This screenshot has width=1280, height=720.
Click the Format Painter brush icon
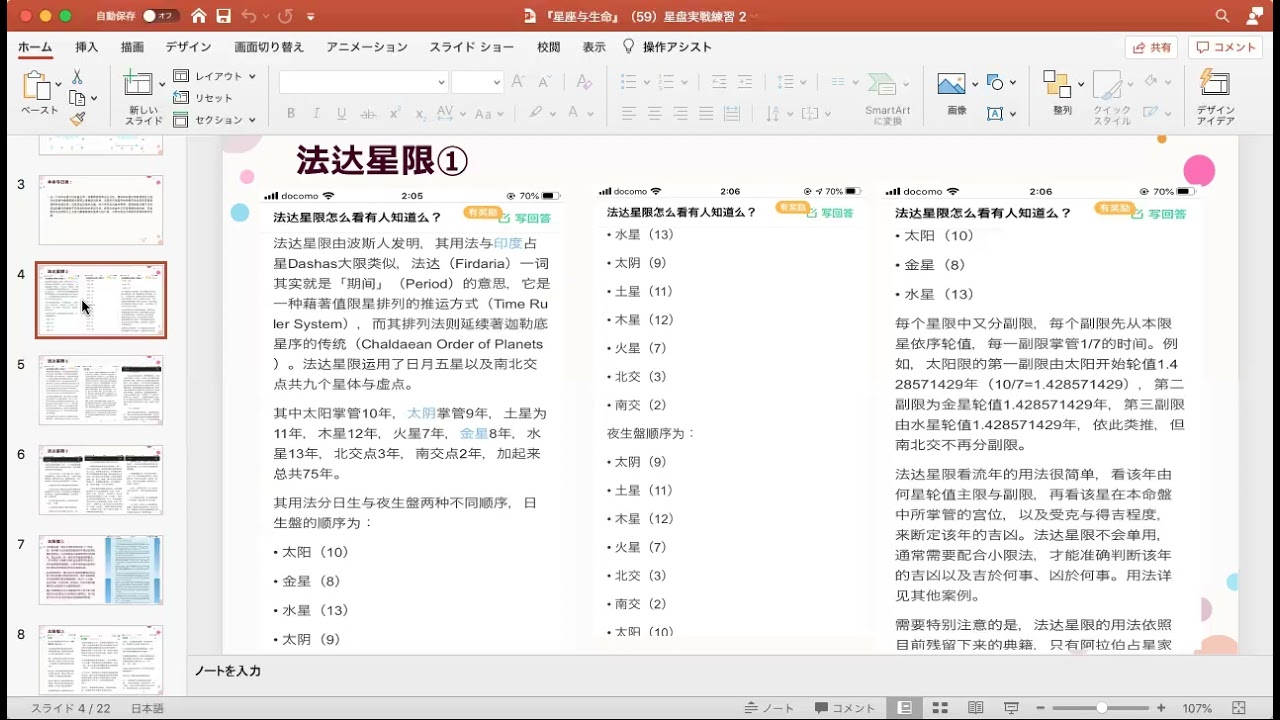[x=77, y=118]
